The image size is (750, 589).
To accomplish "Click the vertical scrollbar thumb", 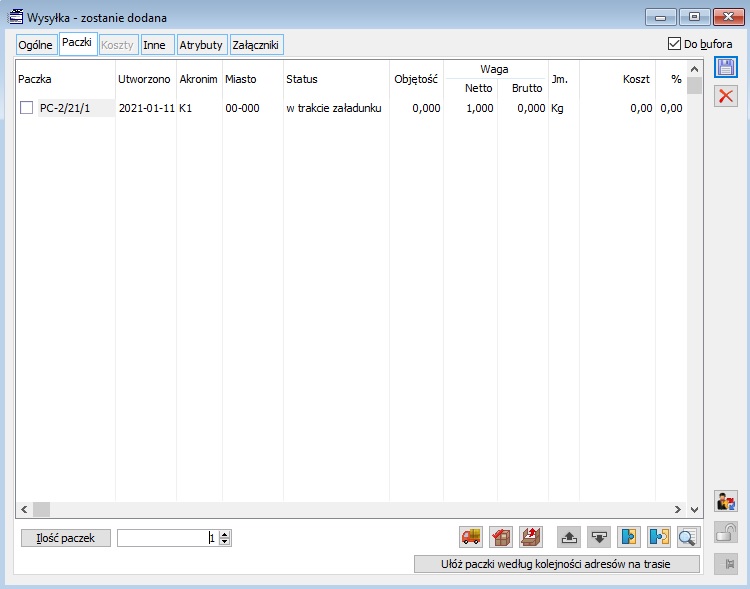I will coord(695,85).
